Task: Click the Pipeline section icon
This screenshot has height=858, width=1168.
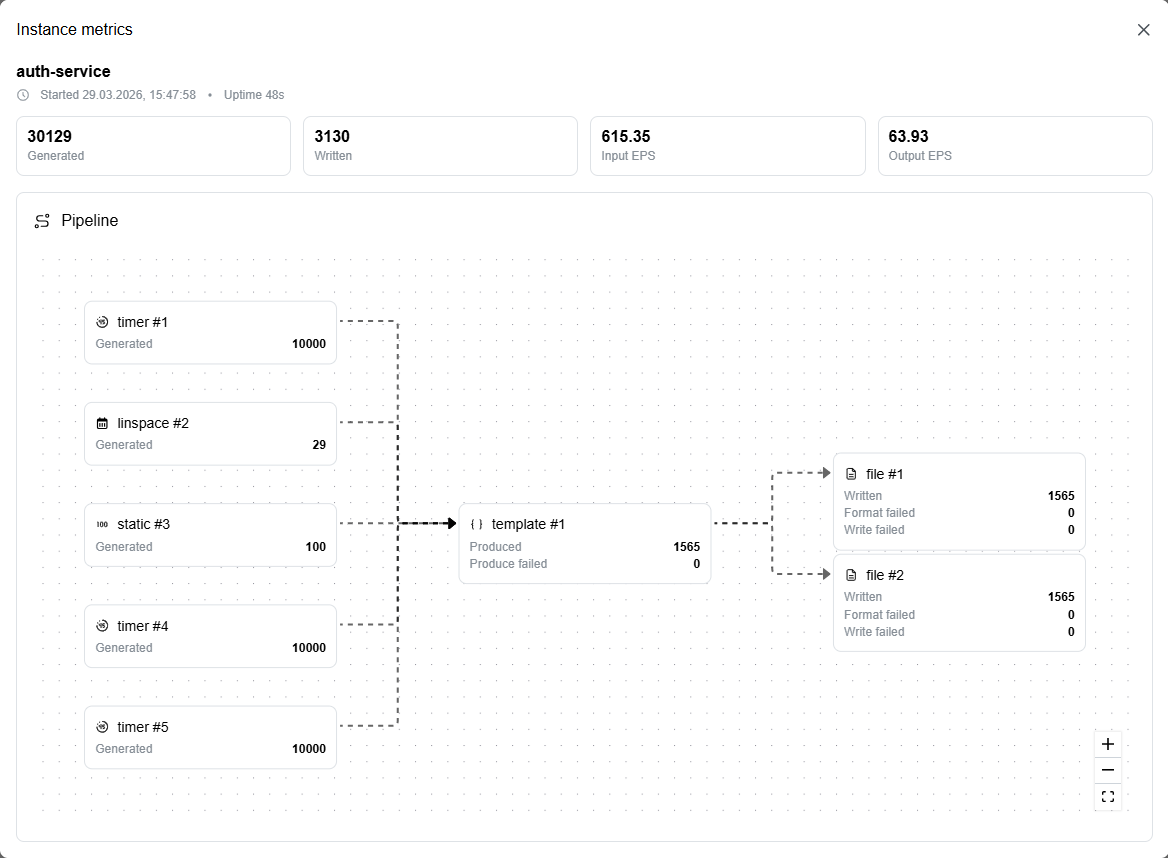Action: 42,221
